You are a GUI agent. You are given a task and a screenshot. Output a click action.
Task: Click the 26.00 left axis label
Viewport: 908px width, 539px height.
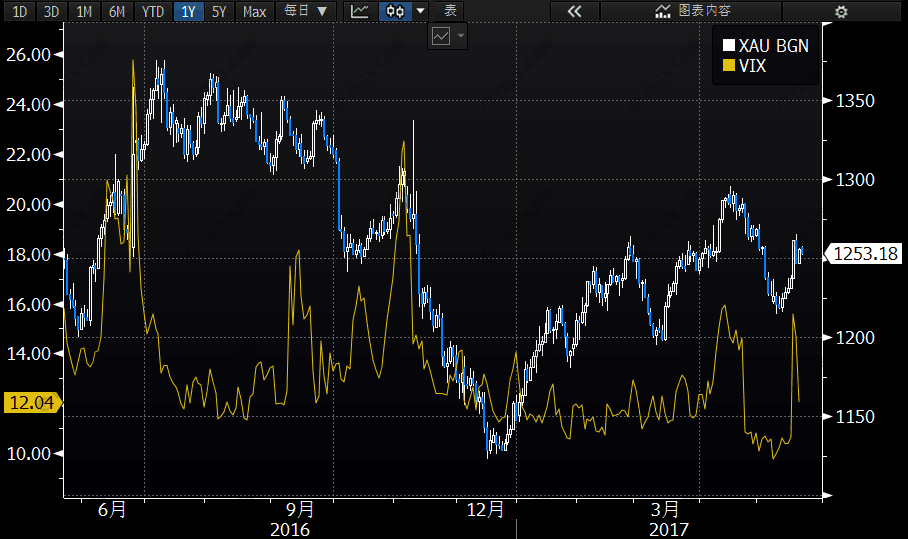28,54
